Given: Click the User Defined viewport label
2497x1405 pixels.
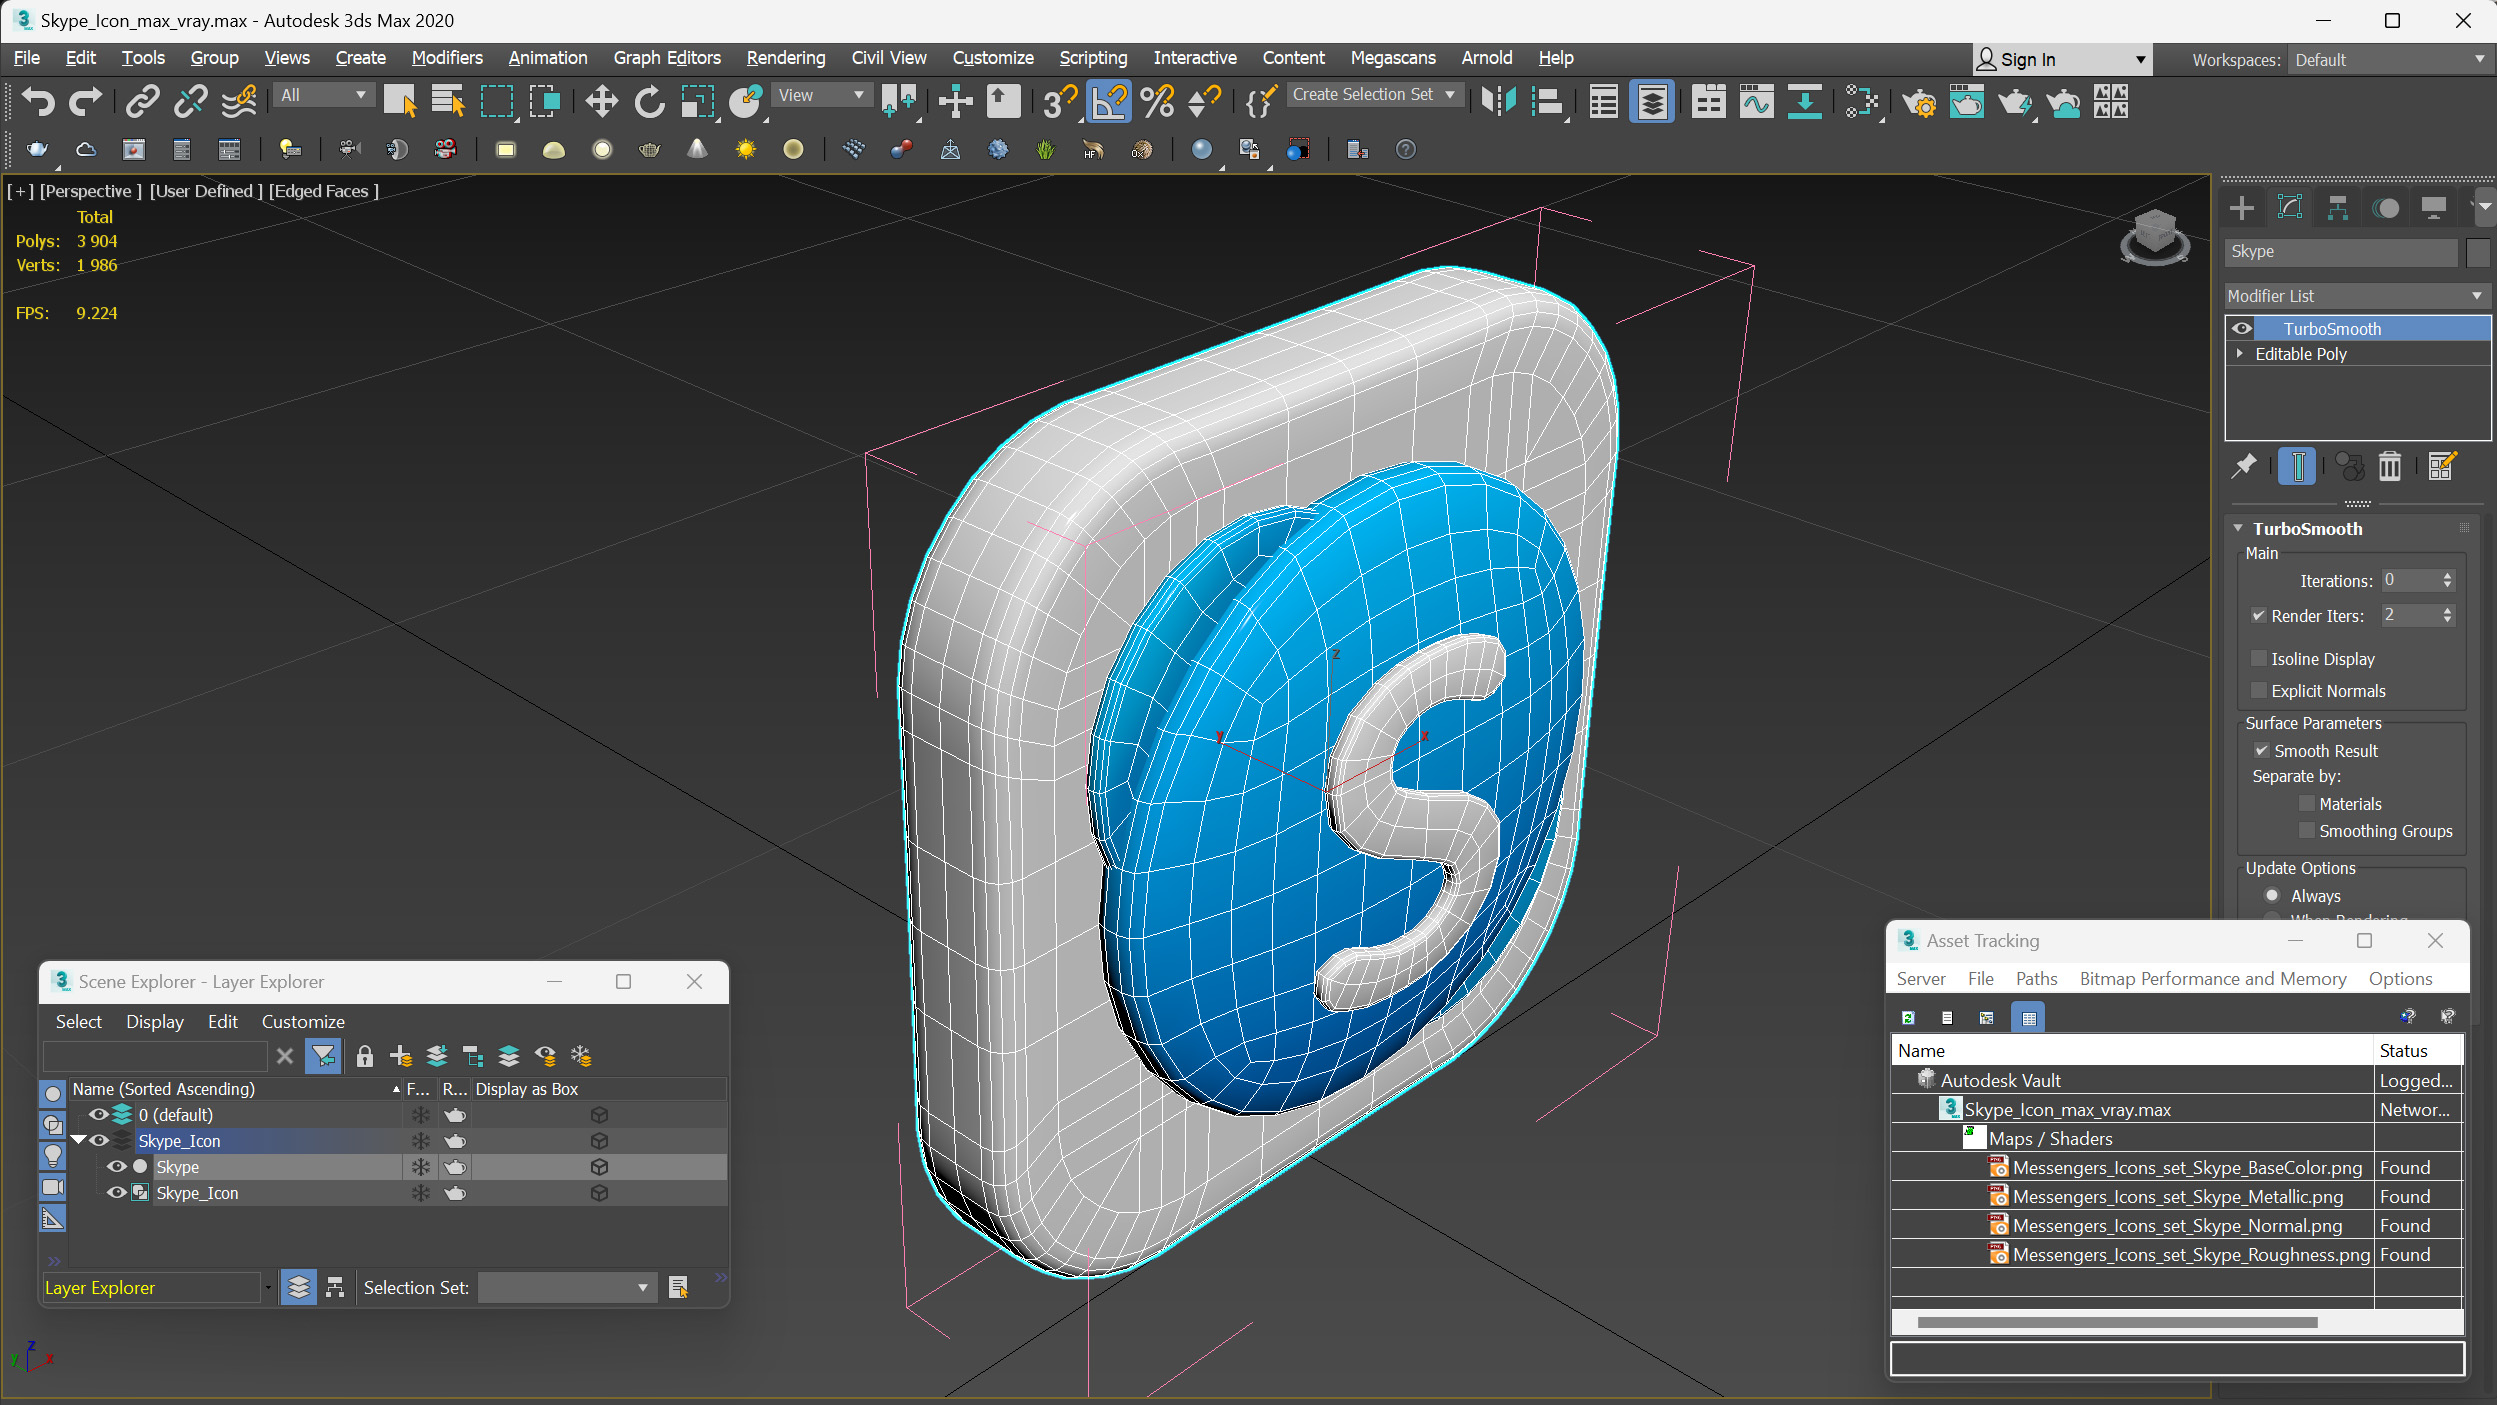Looking at the screenshot, I should tap(206, 191).
